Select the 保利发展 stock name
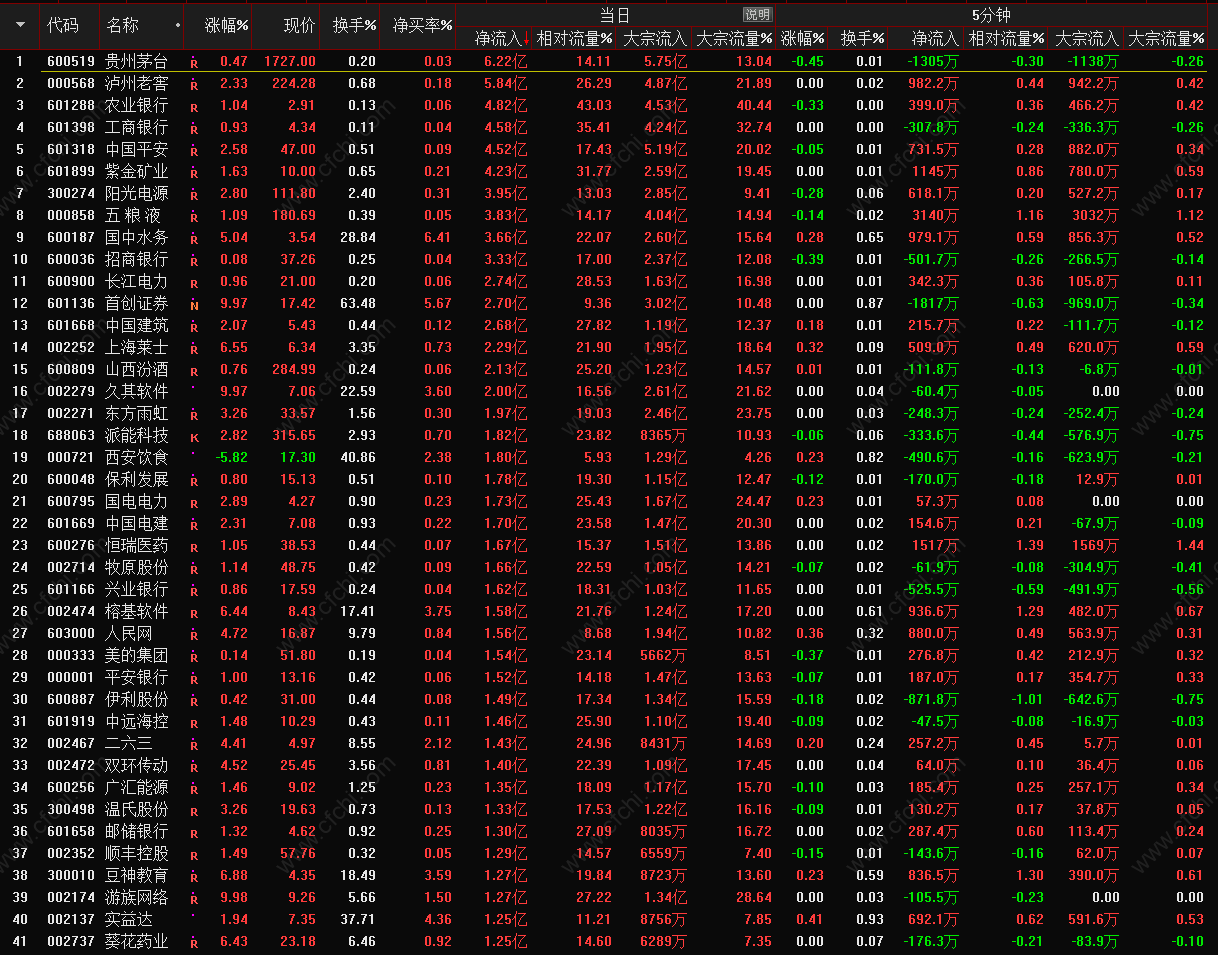 137,479
